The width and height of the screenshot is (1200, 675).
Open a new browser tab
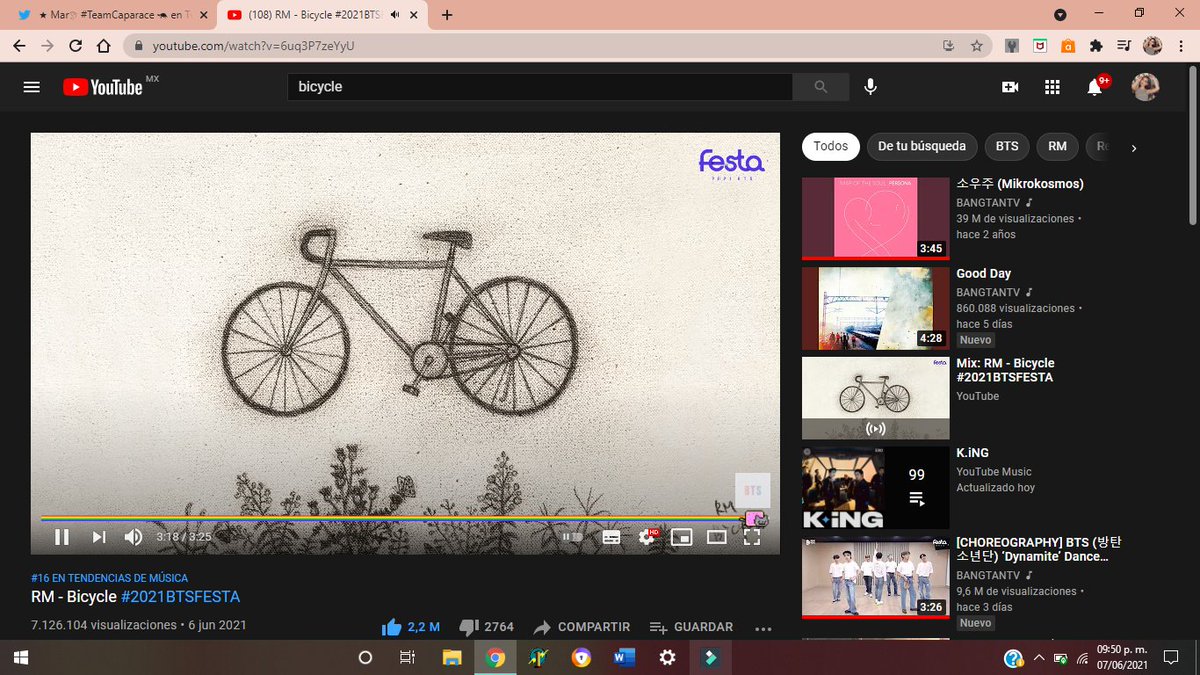point(447,15)
